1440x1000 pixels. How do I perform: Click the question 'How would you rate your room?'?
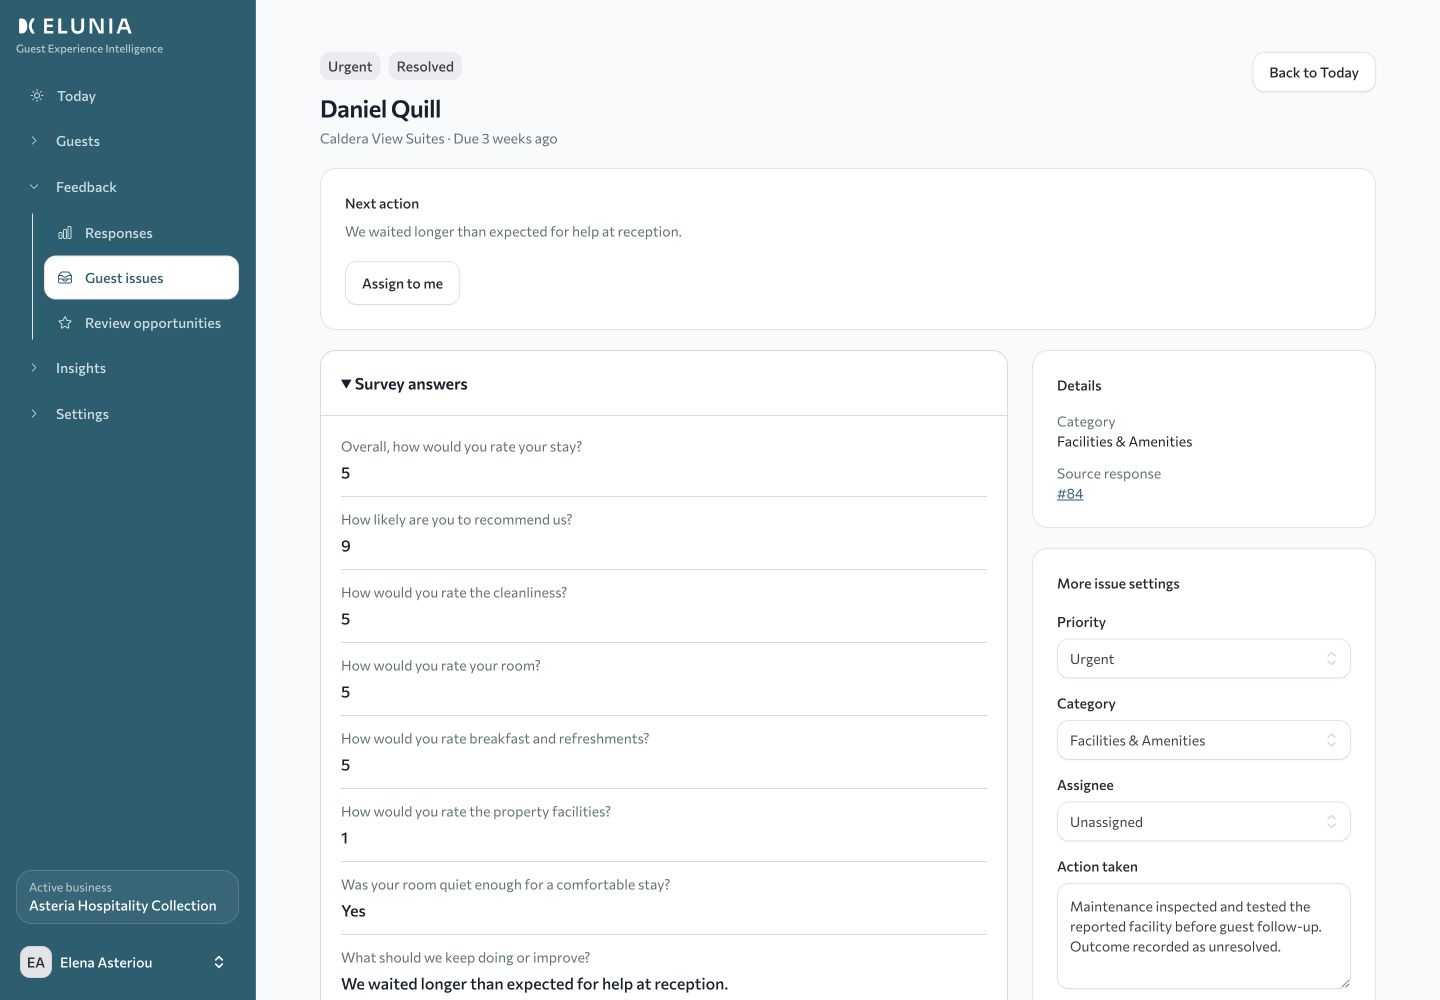coord(440,666)
